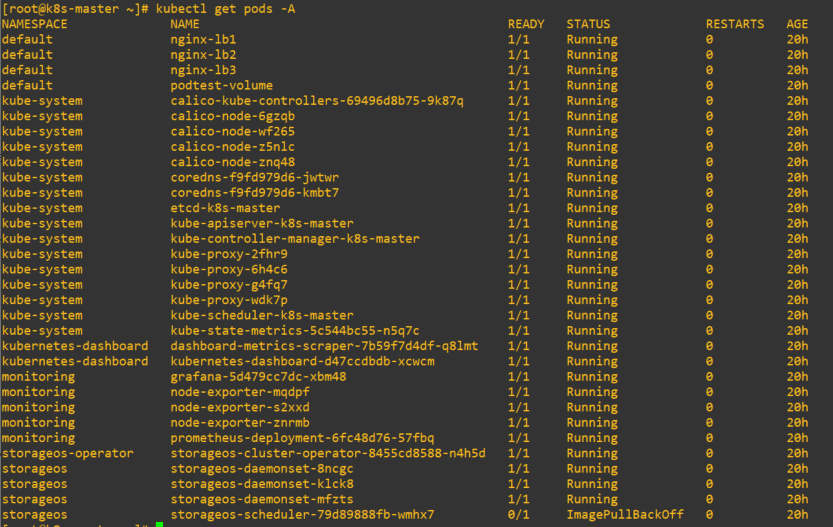Click the kube-state-metrics pod name
833x527 pixels.
[295, 330]
